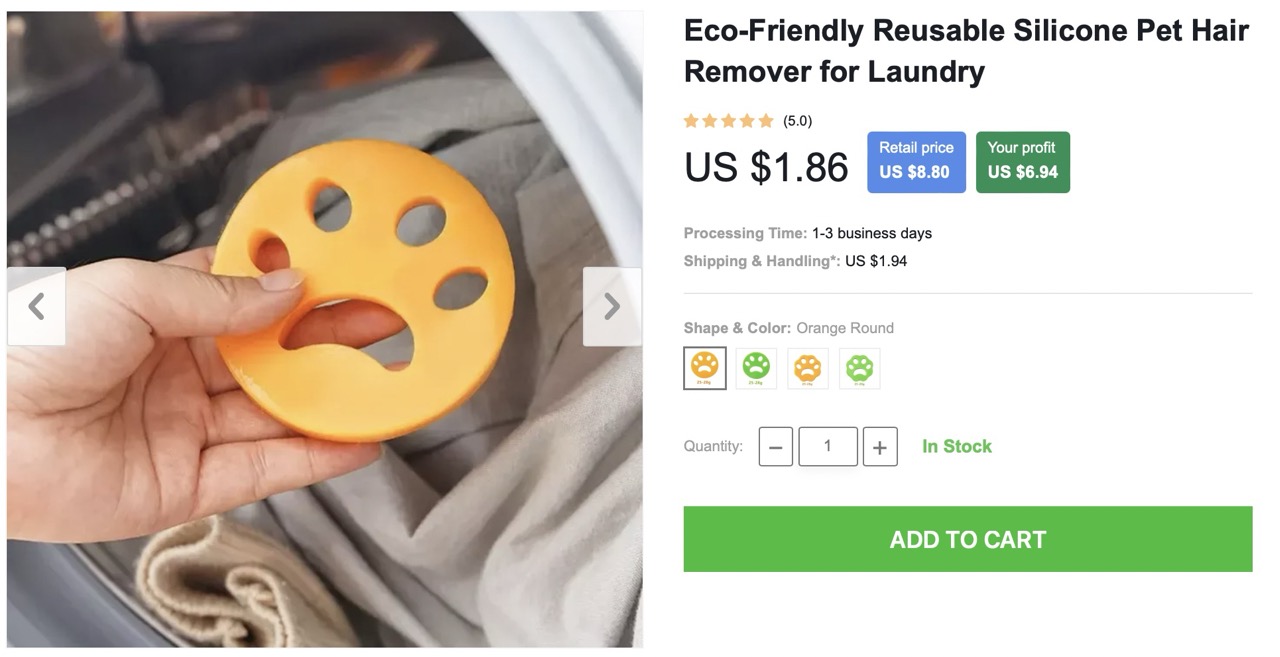Click the Processing Time label

point(745,233)
